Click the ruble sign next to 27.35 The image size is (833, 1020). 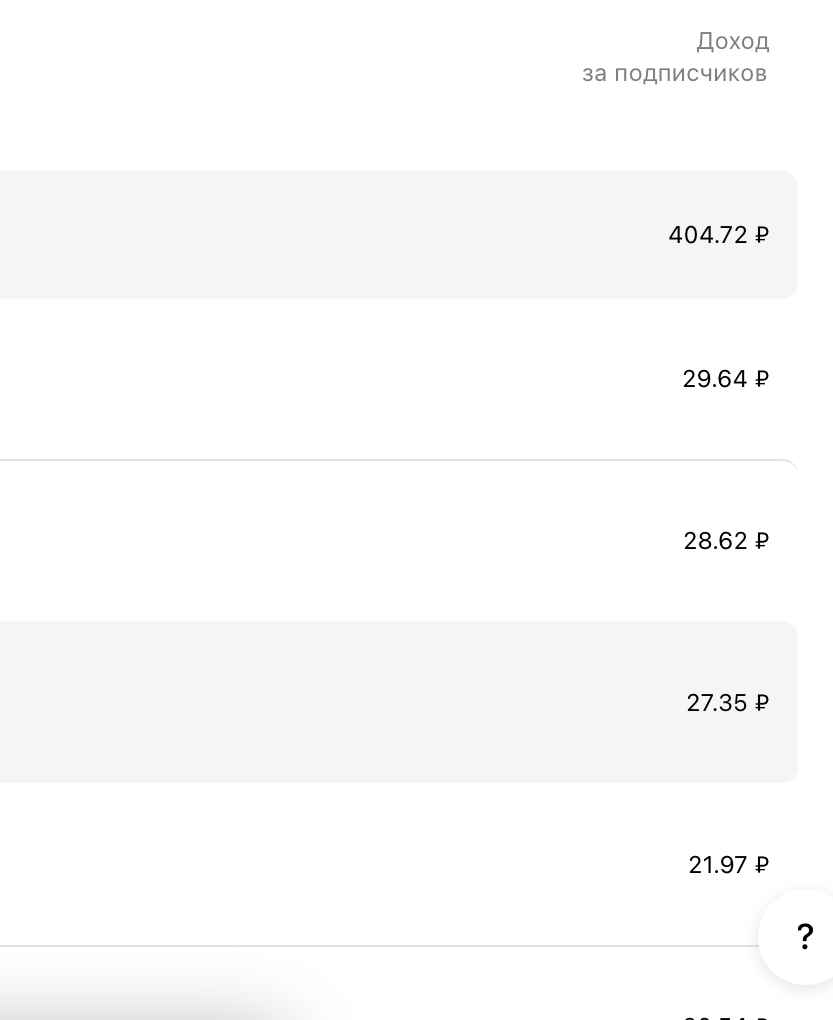coord(761,703)
